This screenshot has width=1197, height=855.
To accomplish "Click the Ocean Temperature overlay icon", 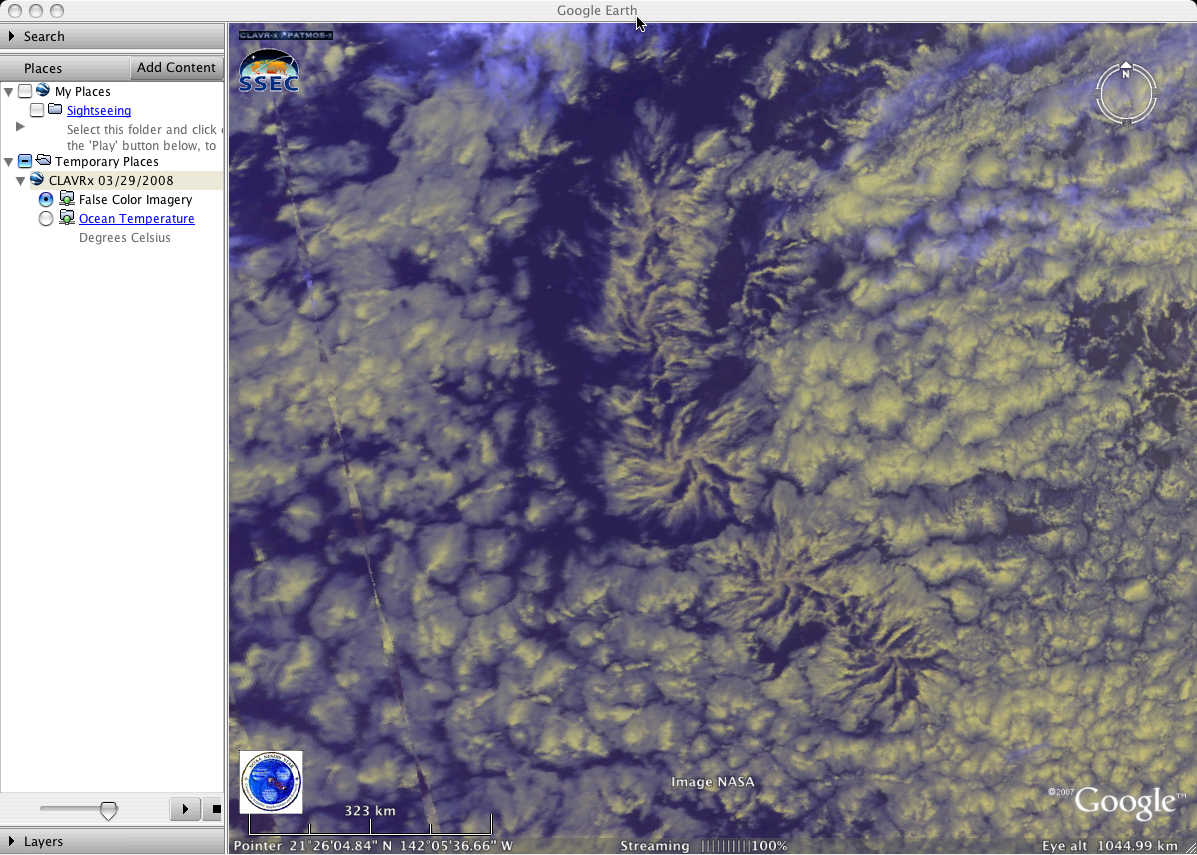I will pyautogui.click(x=66, y=218).
